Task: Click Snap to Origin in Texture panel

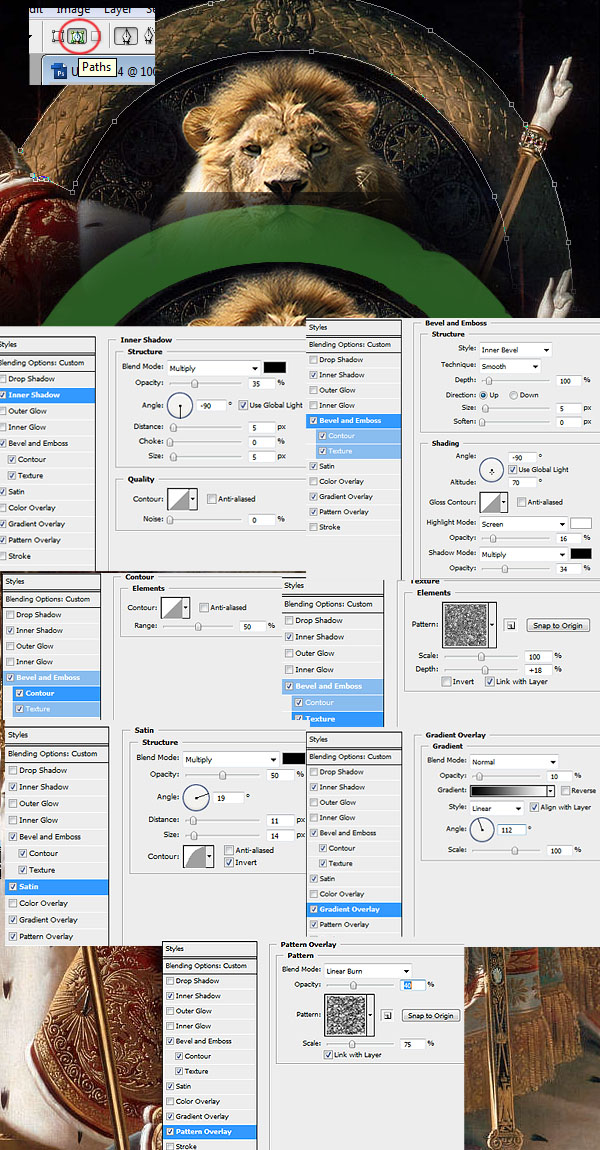Action: click(x=557, y=626)
